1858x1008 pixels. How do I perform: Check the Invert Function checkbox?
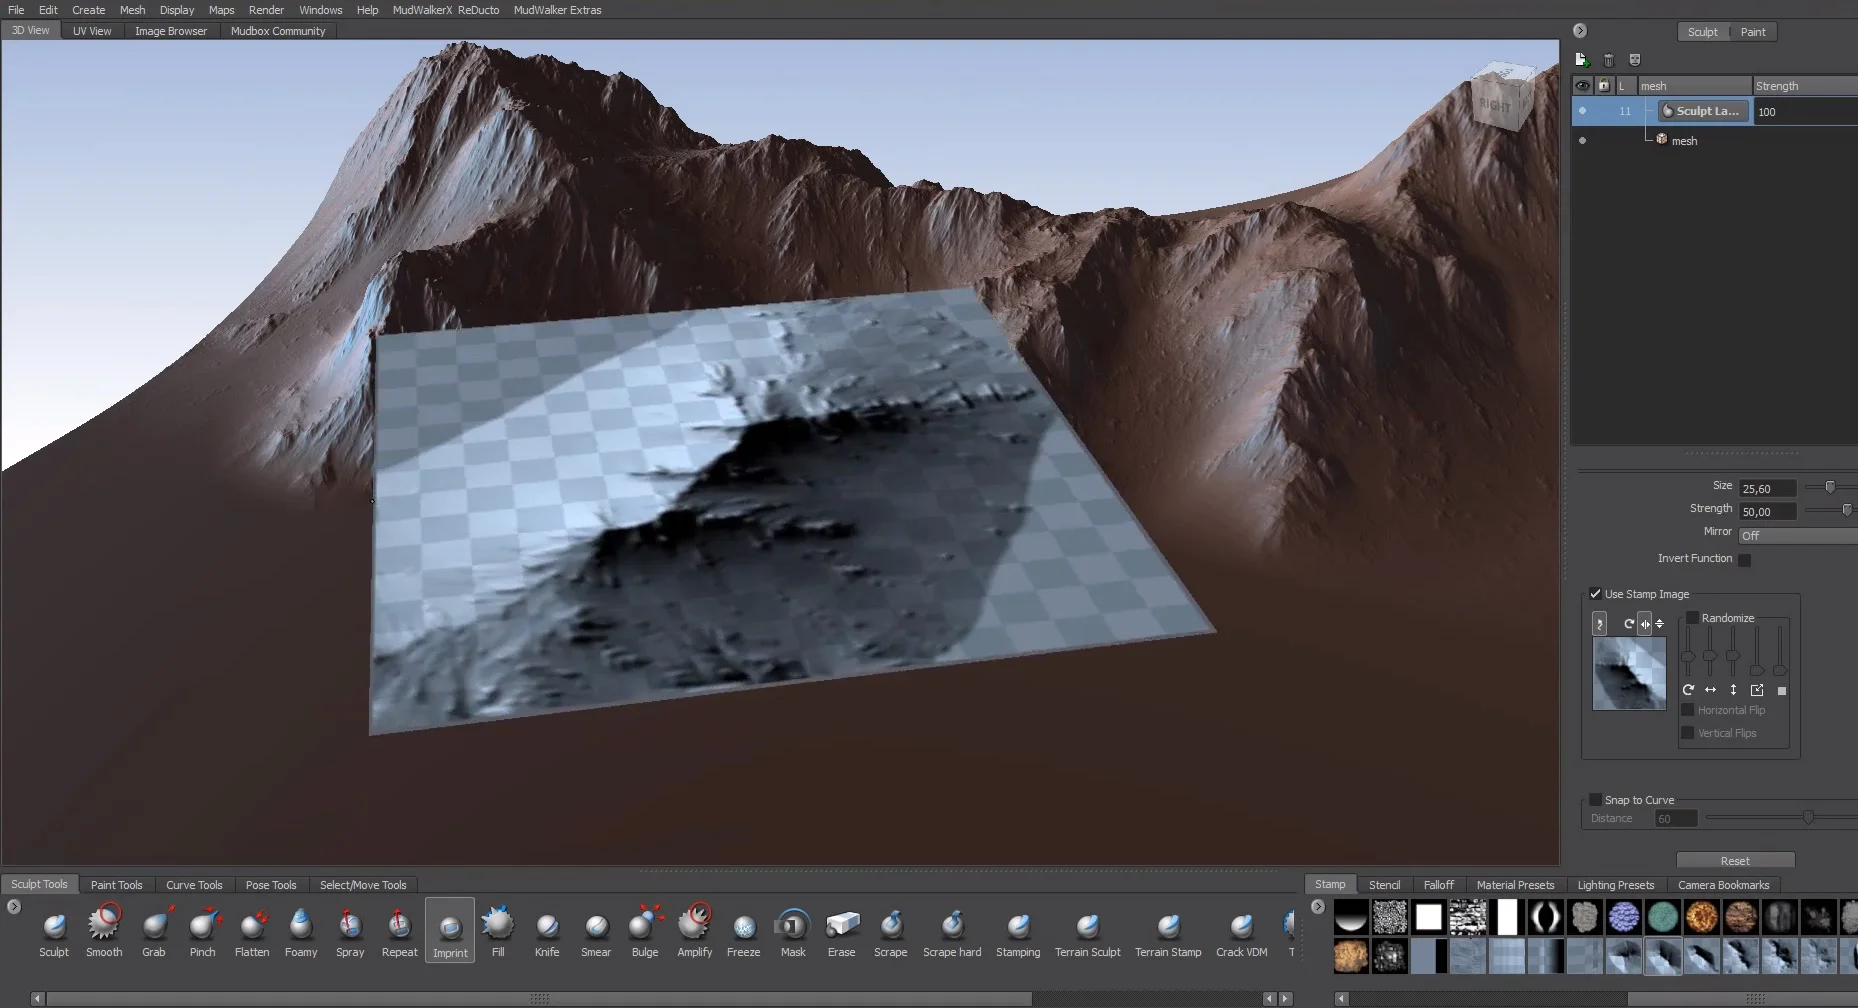pyautogui.click(x=1745, y=560)
